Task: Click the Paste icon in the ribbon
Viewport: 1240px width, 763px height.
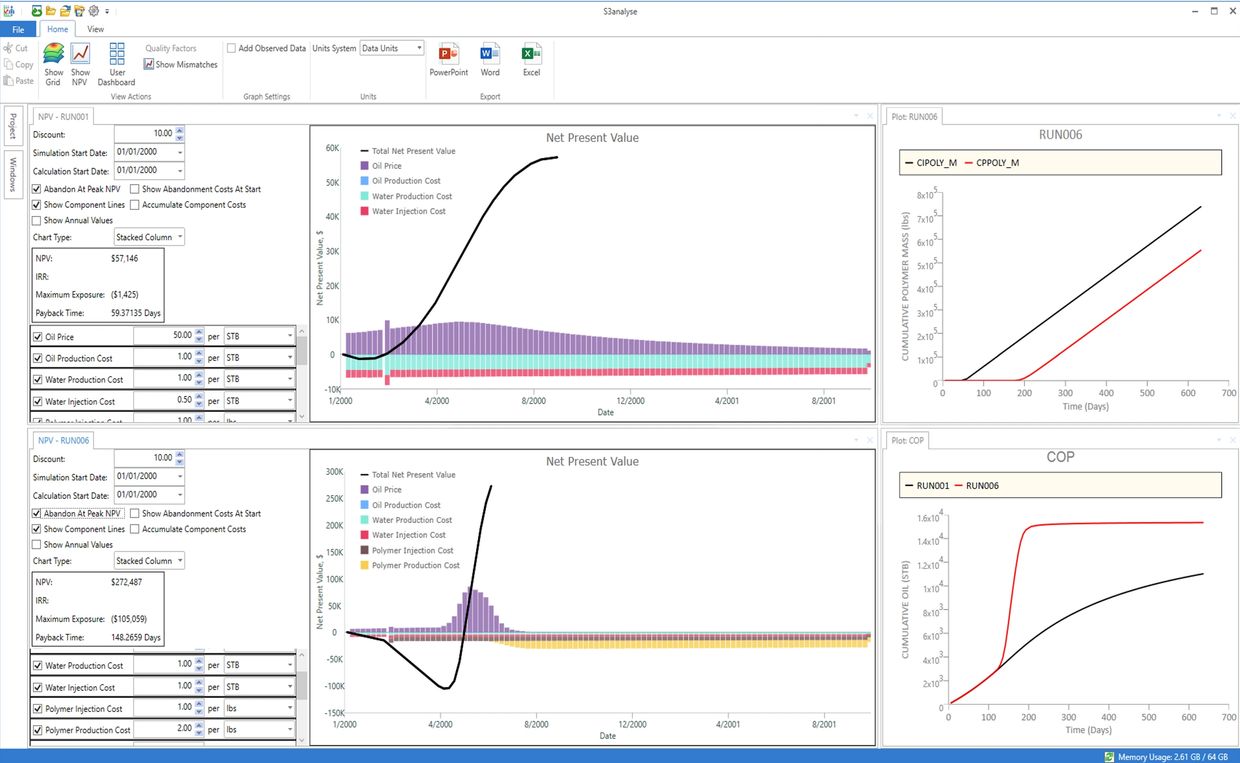Action: [x=9, y=81]
